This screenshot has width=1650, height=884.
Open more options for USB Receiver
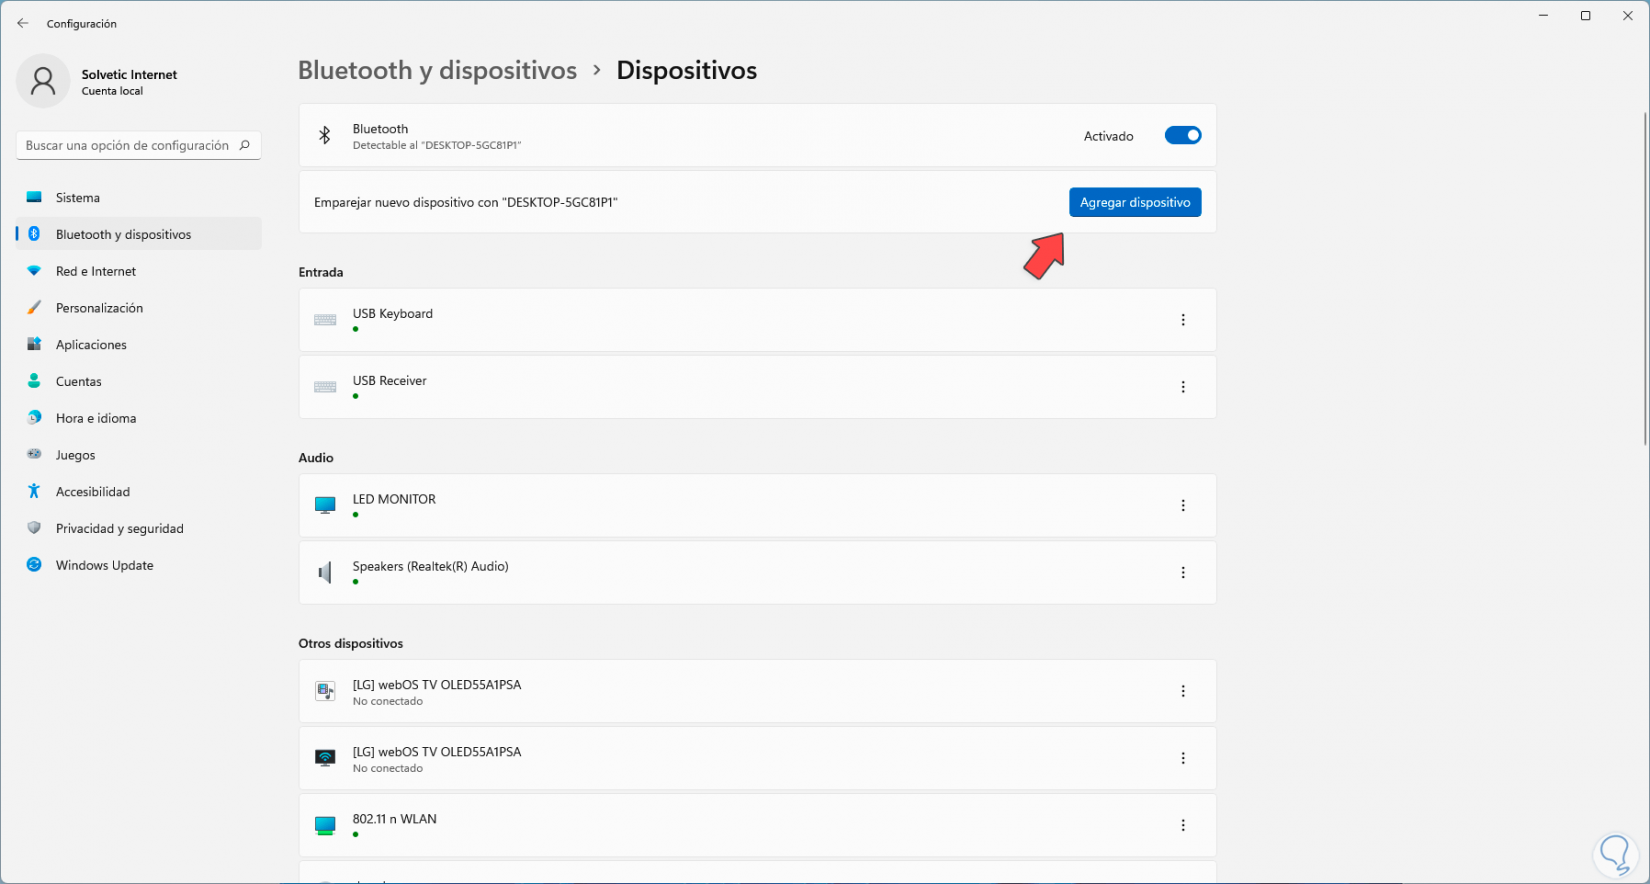pos(1183,387)
